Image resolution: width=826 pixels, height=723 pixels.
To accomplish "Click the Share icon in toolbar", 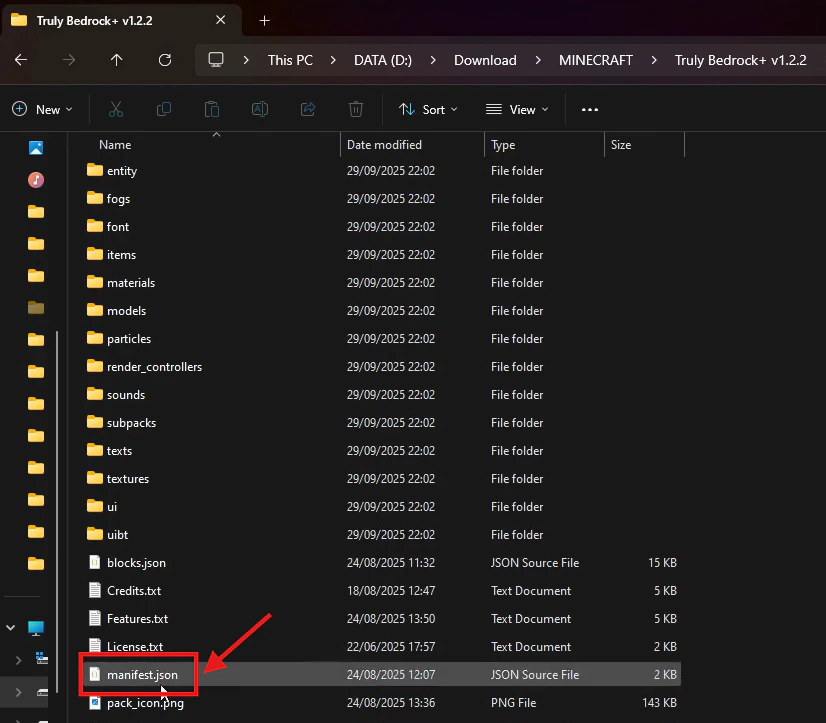I will (308, 109).
